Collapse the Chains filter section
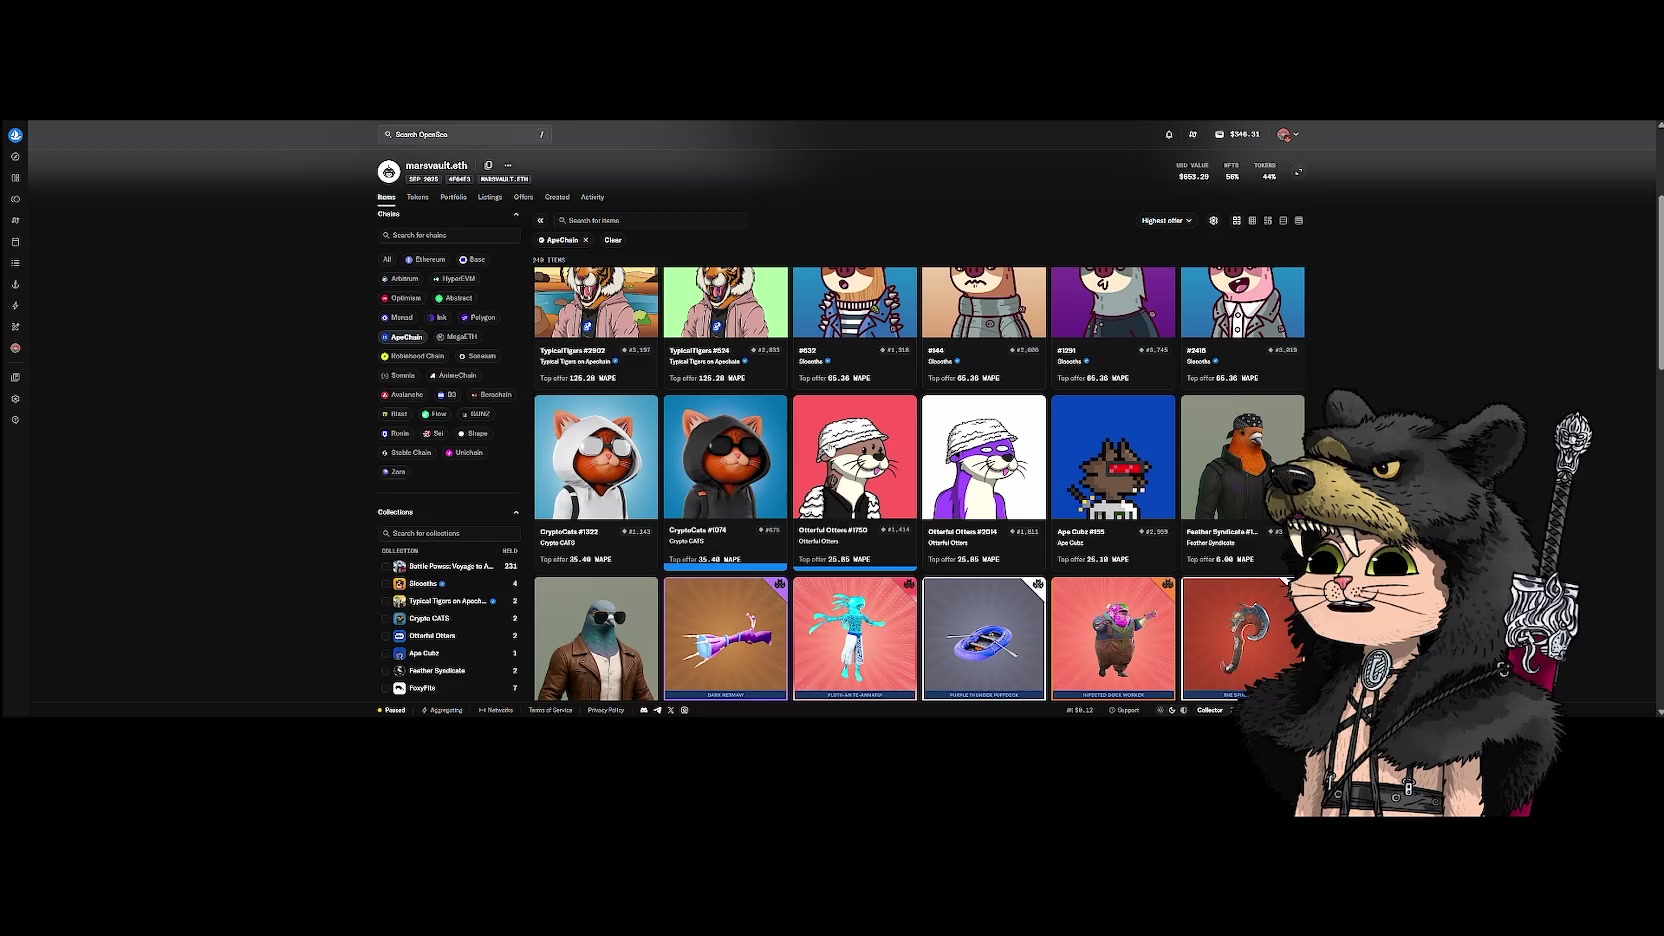1664x936 pixels. tap(516, 214)
